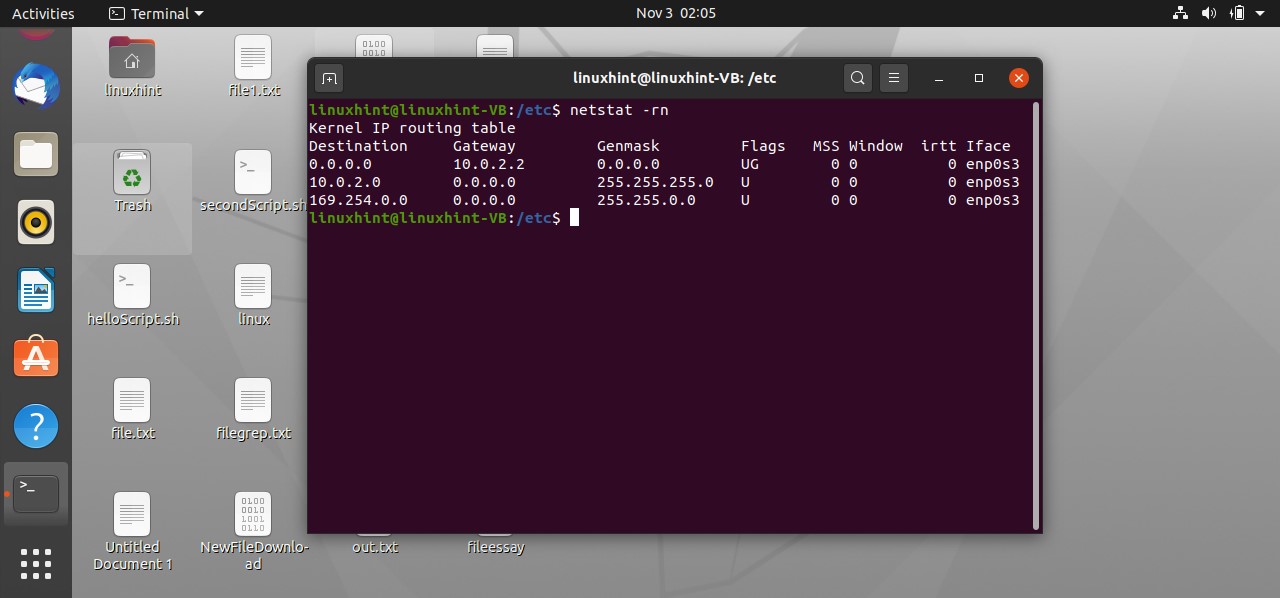Open Files manager in the dock

(36, 154)
